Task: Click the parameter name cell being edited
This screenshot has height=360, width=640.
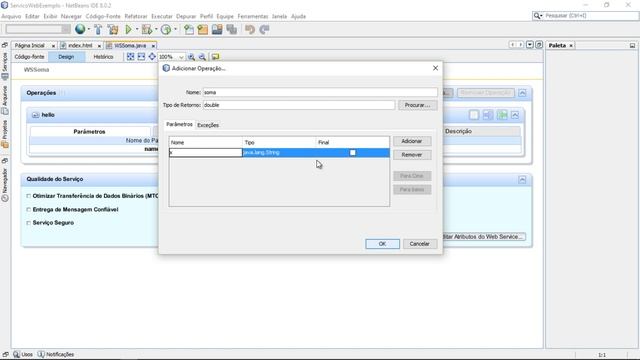Action: [206, 153]
